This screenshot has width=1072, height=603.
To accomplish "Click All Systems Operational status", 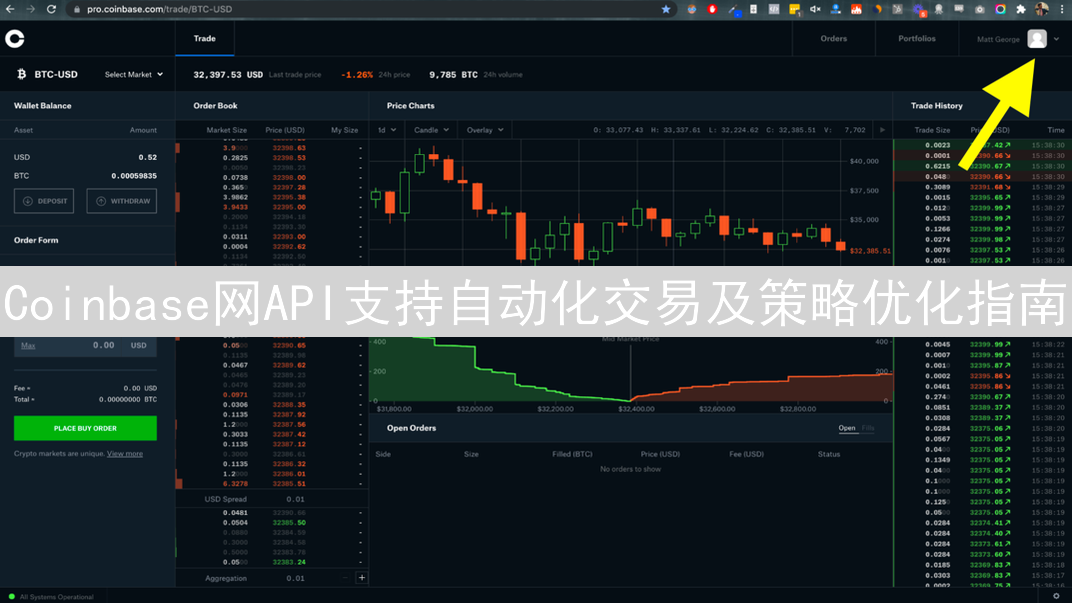I will [x=51, y=597].
